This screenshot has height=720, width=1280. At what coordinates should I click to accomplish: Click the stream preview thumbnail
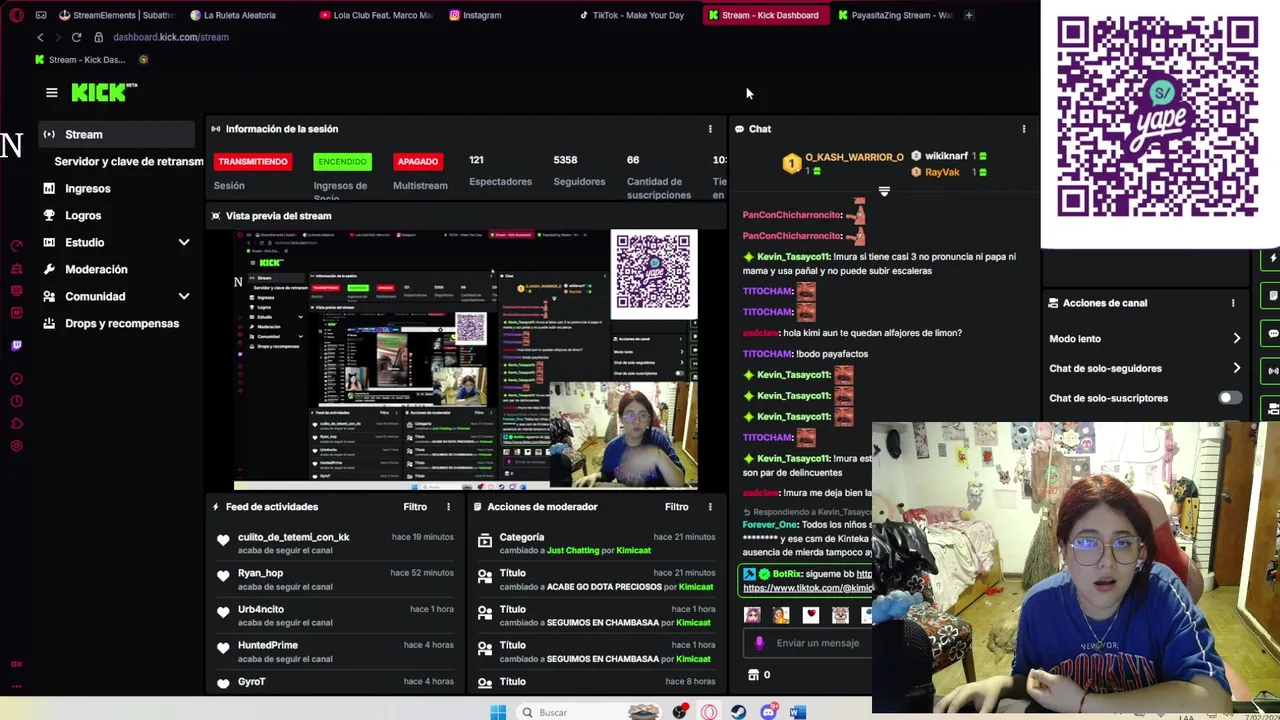(466, 360)
